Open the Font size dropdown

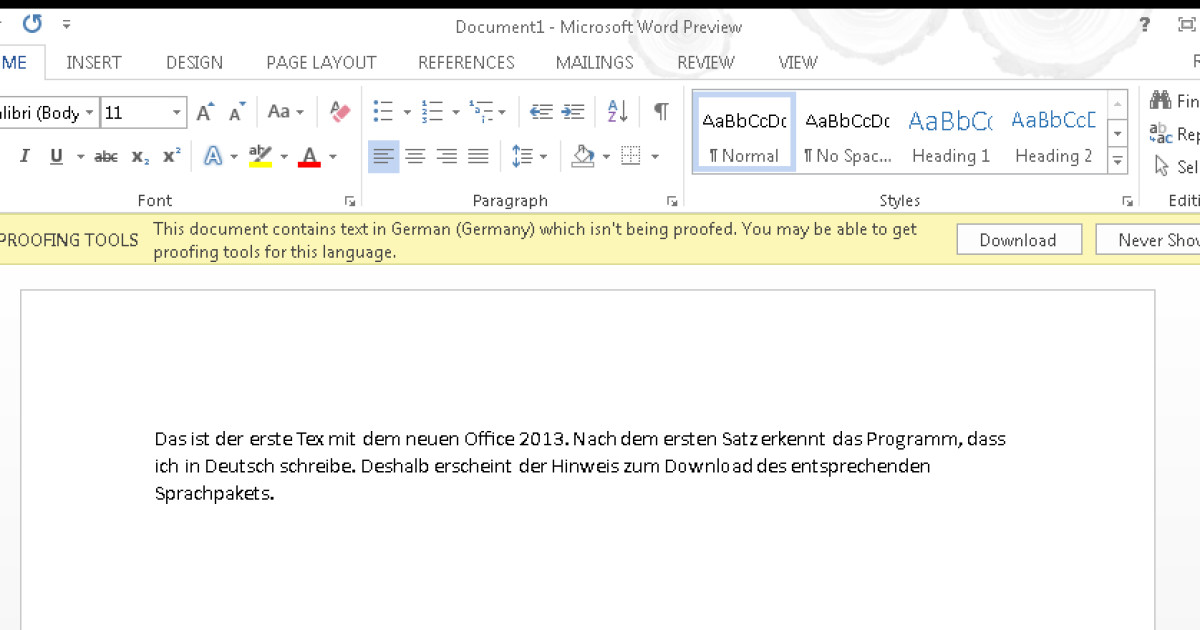(x=178, y=112)
